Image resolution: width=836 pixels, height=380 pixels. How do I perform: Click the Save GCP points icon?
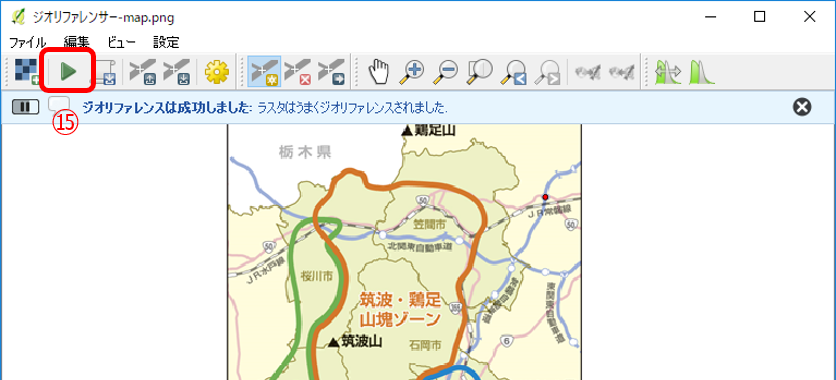coord(176,71)
